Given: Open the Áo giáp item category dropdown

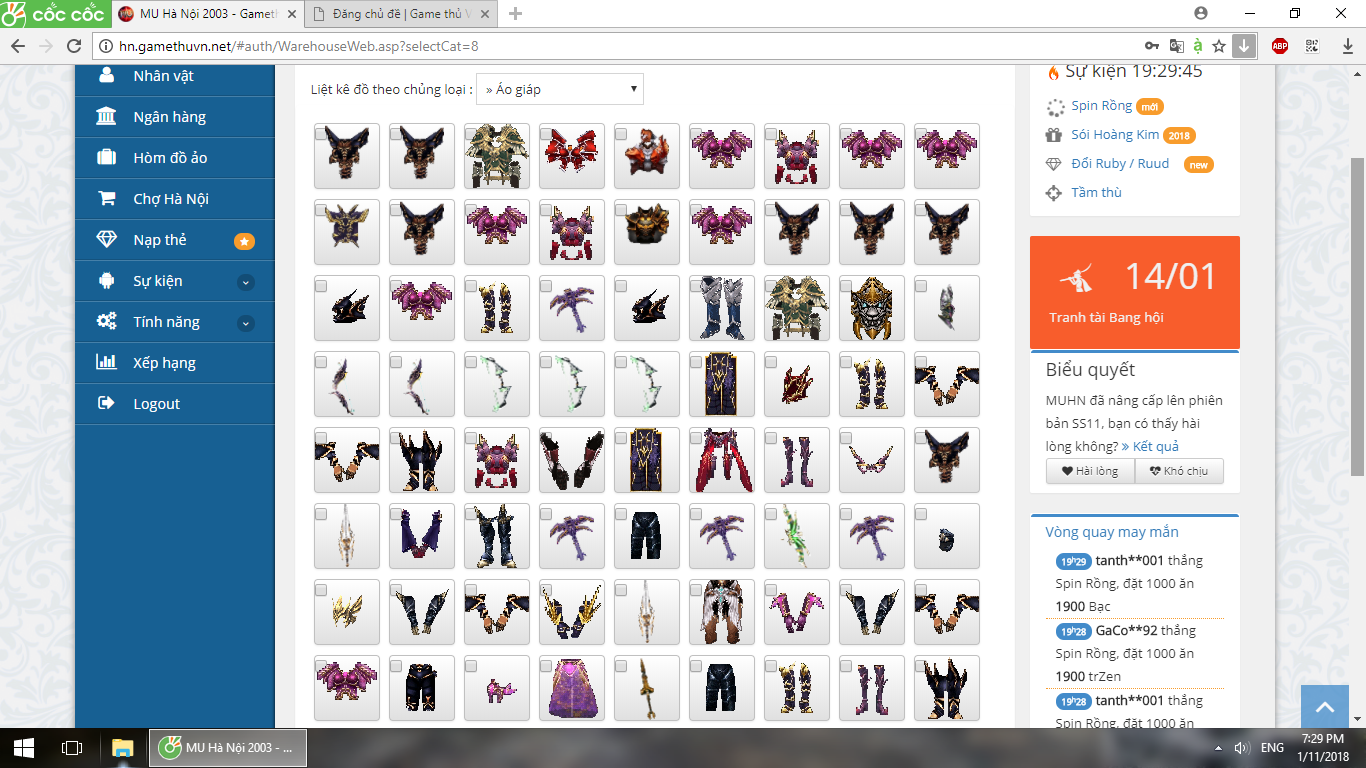Looking at the screenshot, I should click(x=560, y=89).
